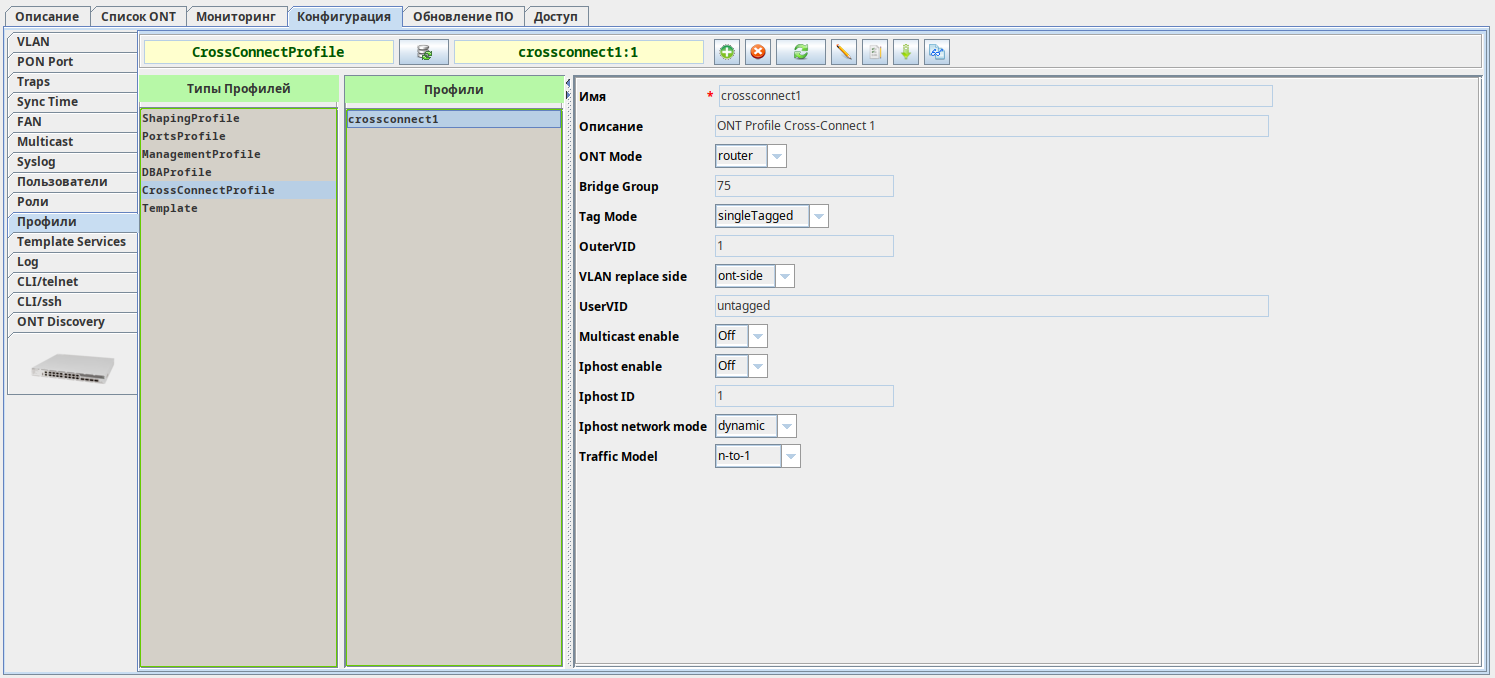Click the pencil edit icon
Screen dimensions: 1495x678
844,52
